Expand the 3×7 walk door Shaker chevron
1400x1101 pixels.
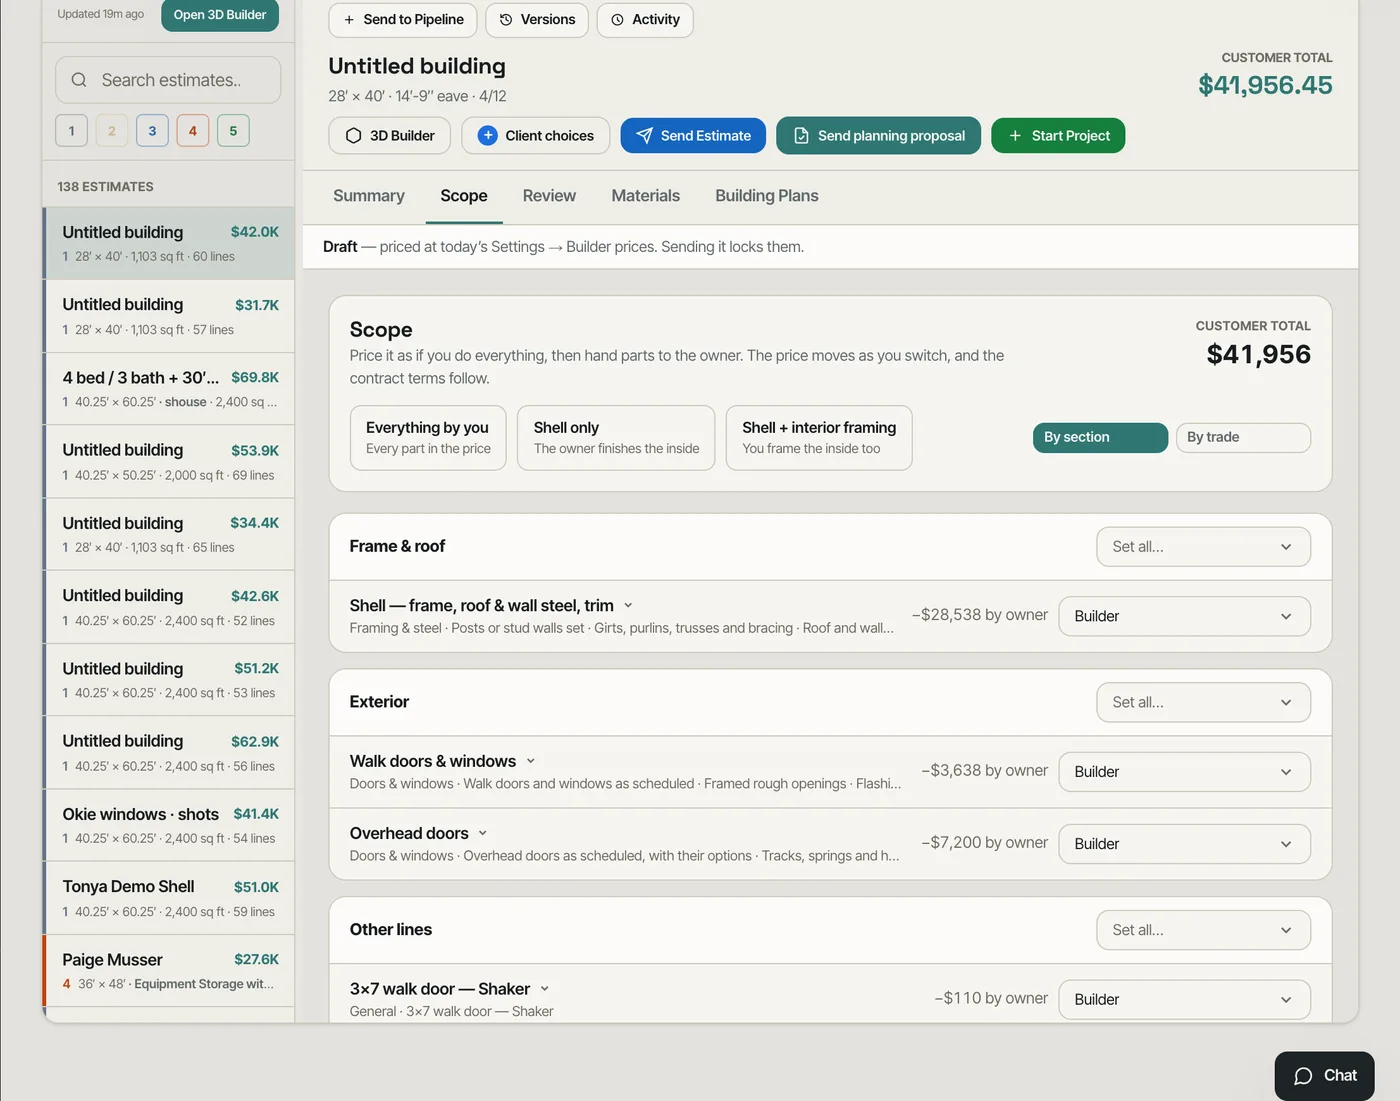tap(545, 989)
